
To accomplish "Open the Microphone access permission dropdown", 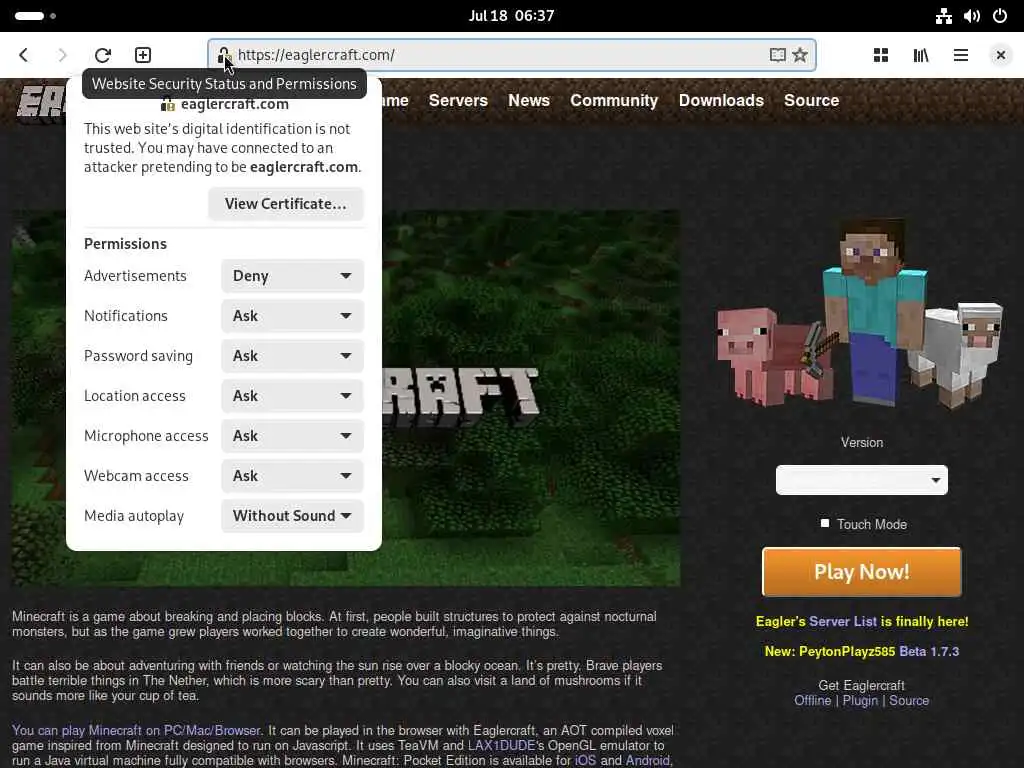I will click(x=292, y=436).
